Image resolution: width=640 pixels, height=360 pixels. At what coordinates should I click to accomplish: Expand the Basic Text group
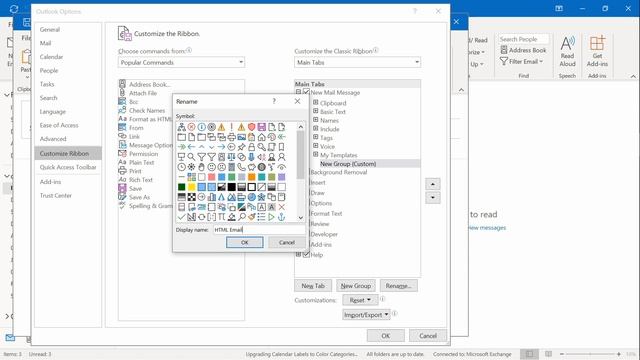coord(316,111)
